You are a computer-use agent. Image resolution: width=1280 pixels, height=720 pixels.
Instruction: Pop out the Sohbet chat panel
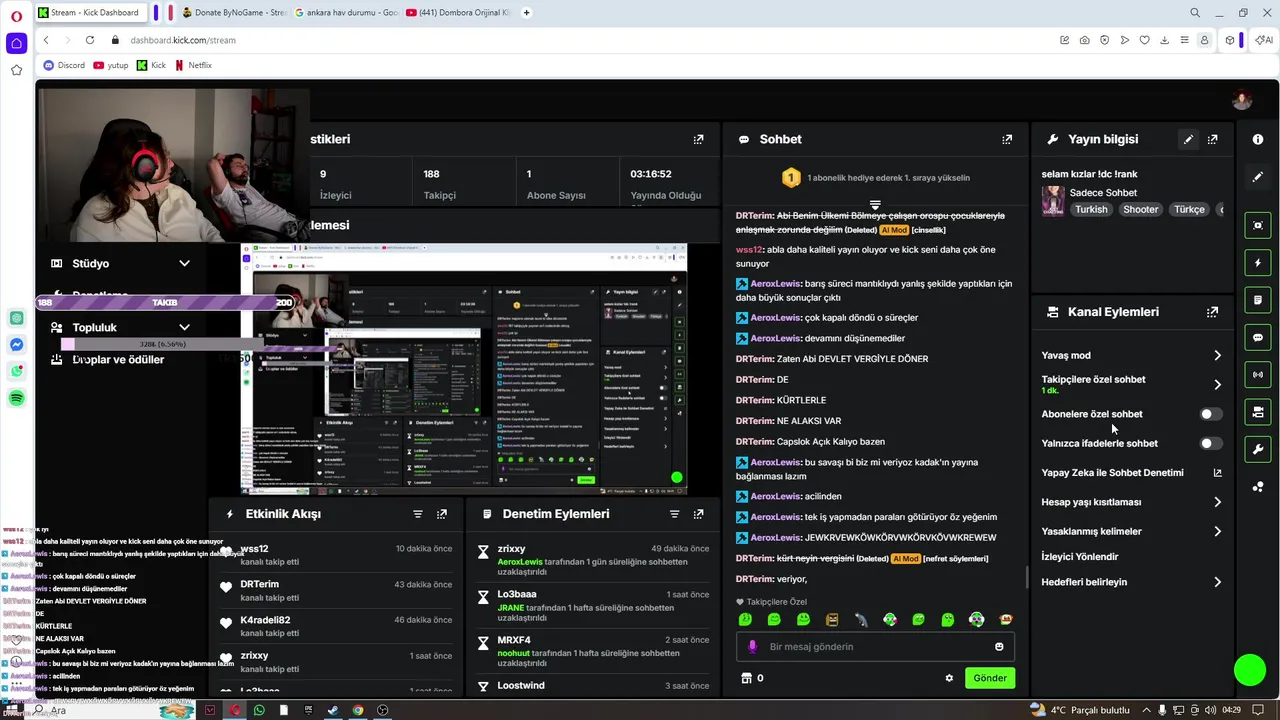point(1007,140)
